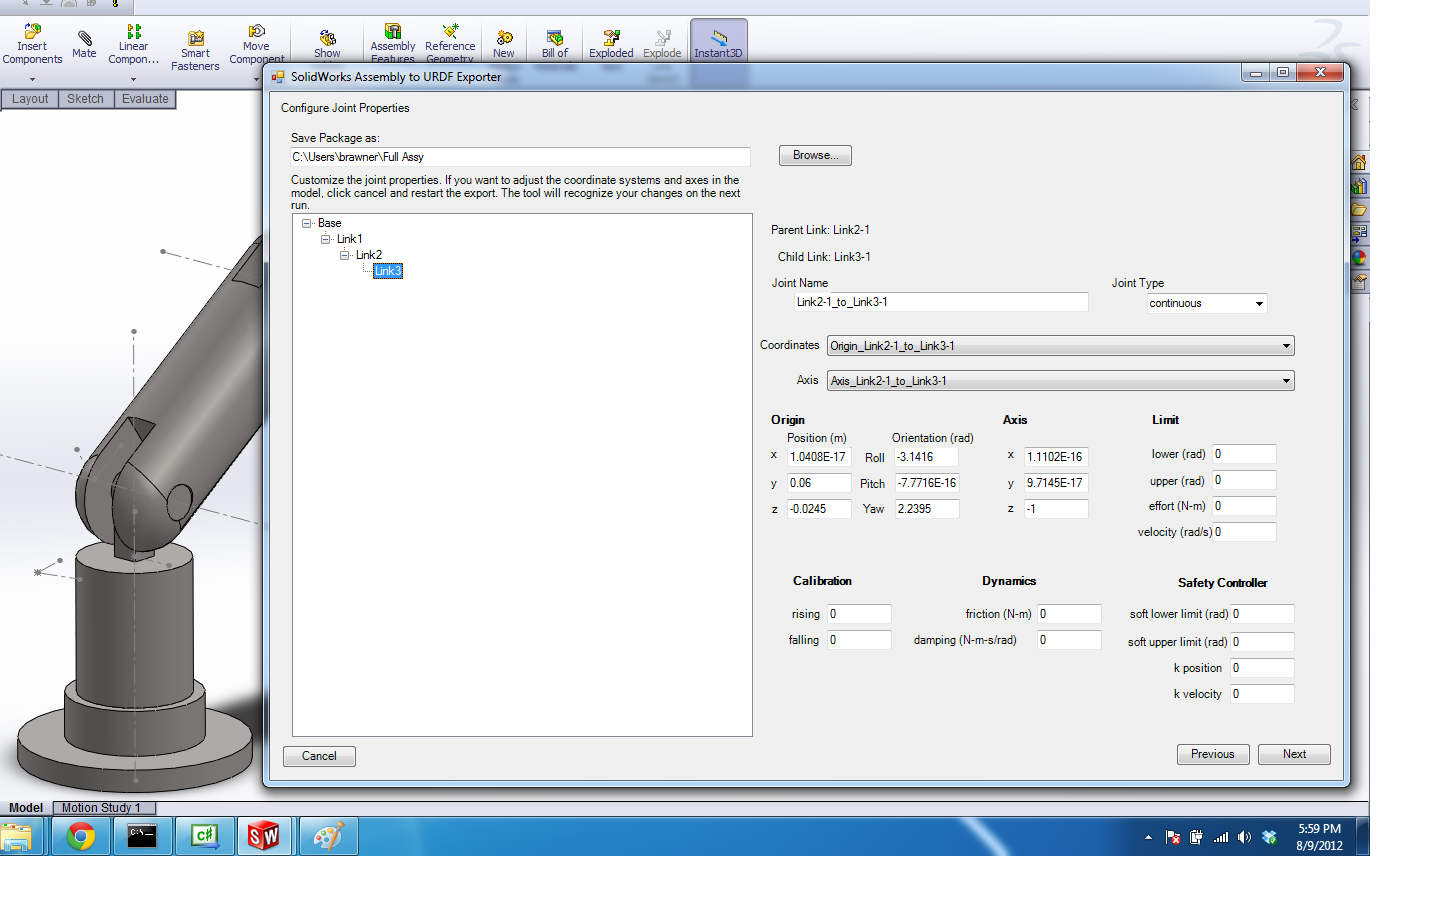1440x900 pixels.
Task: Click the Joint Name text field
Action: pyautogui.click(x=940, y=302)
